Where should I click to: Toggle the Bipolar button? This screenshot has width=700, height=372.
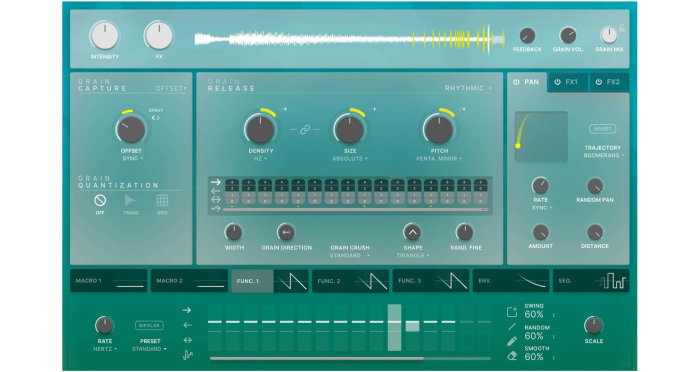[149, 326]
